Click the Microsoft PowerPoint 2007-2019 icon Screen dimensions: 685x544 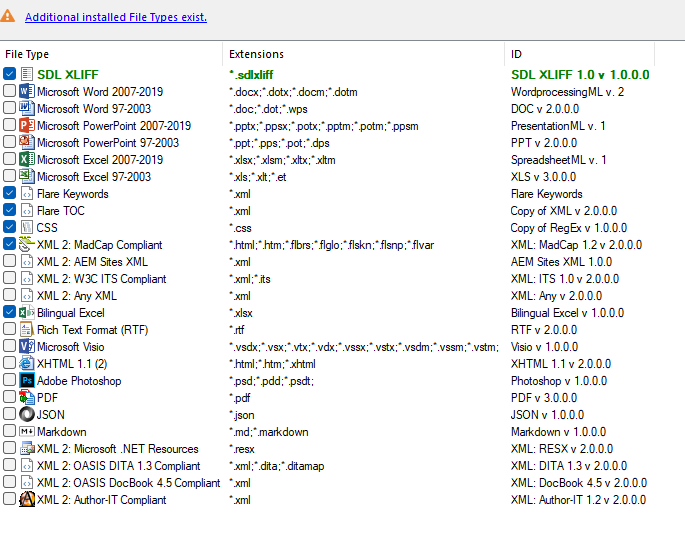[x=27, y=125]
